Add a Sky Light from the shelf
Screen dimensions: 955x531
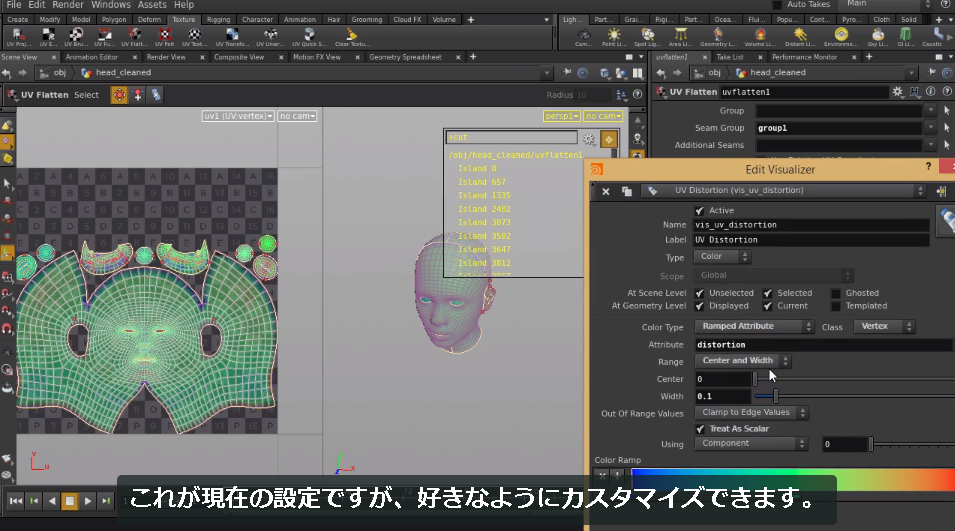(x=878, y=37)
